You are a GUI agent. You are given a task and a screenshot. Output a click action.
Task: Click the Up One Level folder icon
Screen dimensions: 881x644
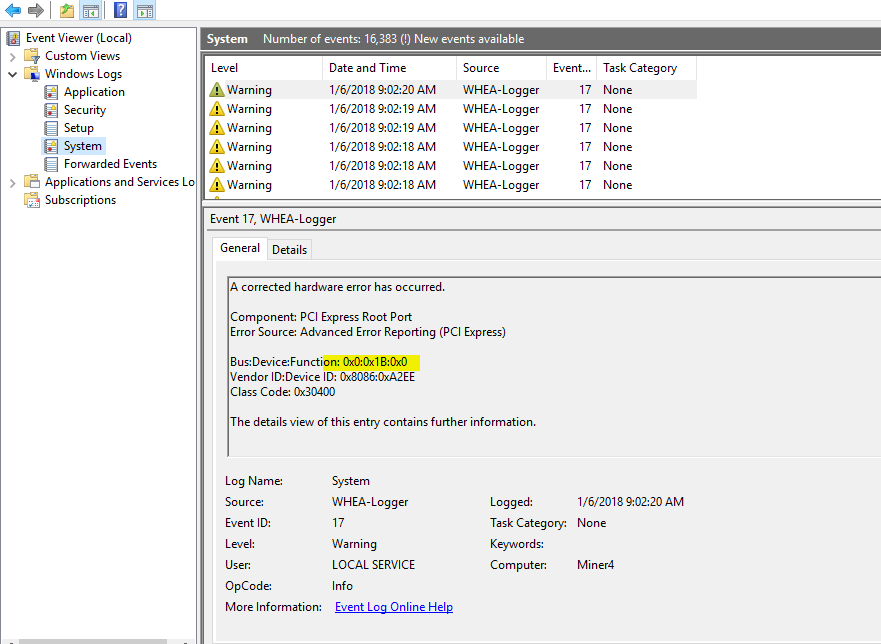tap(66, 11)
